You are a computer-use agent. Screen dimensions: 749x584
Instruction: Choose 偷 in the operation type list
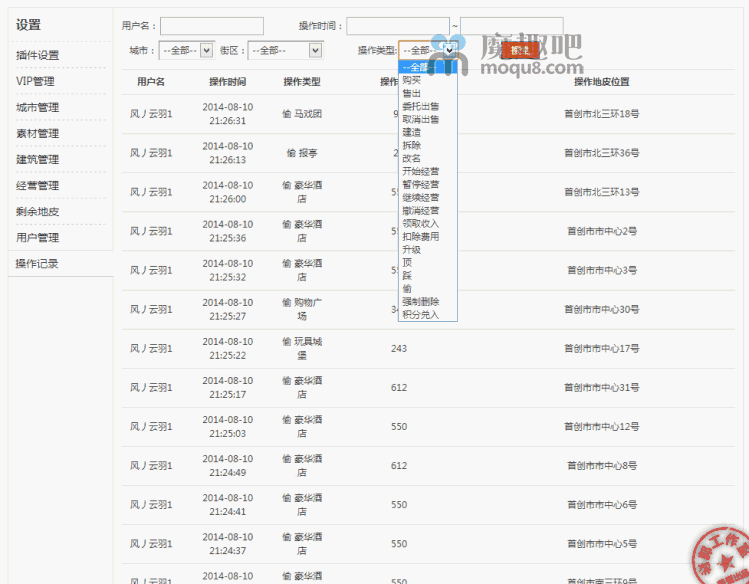(428, 288)
